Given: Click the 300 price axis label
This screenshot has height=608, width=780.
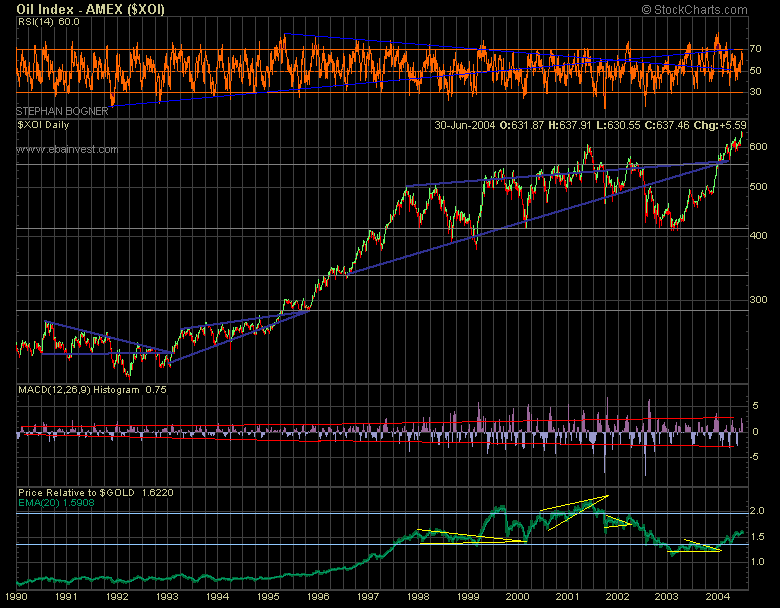Looking at the screenshot, I should pyautogui.click(x=759, y=300).
